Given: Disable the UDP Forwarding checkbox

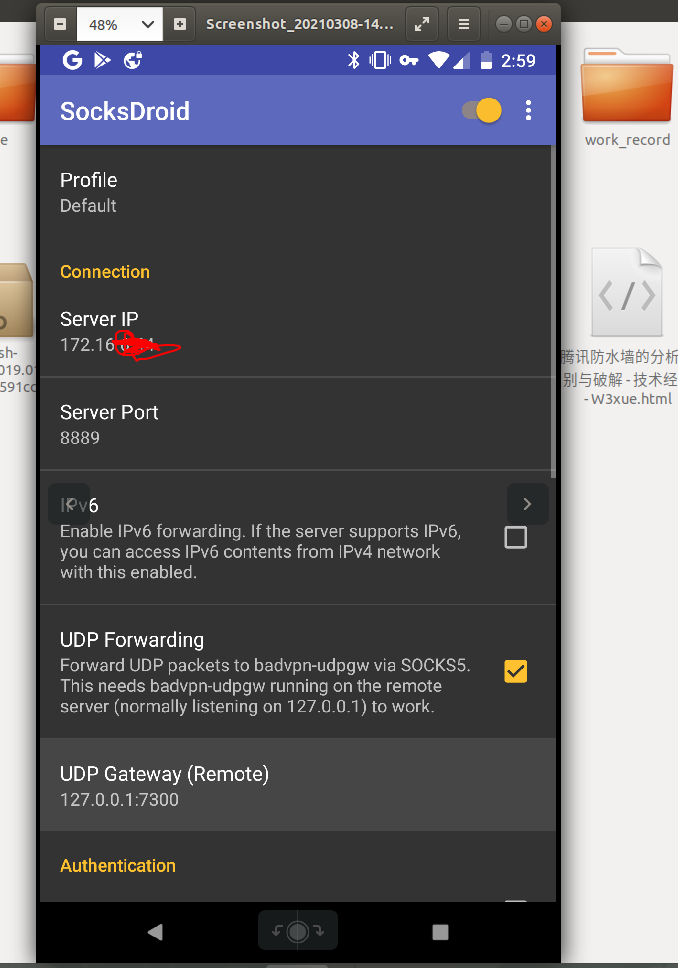Looking at the screenshot, I should 515,671.
